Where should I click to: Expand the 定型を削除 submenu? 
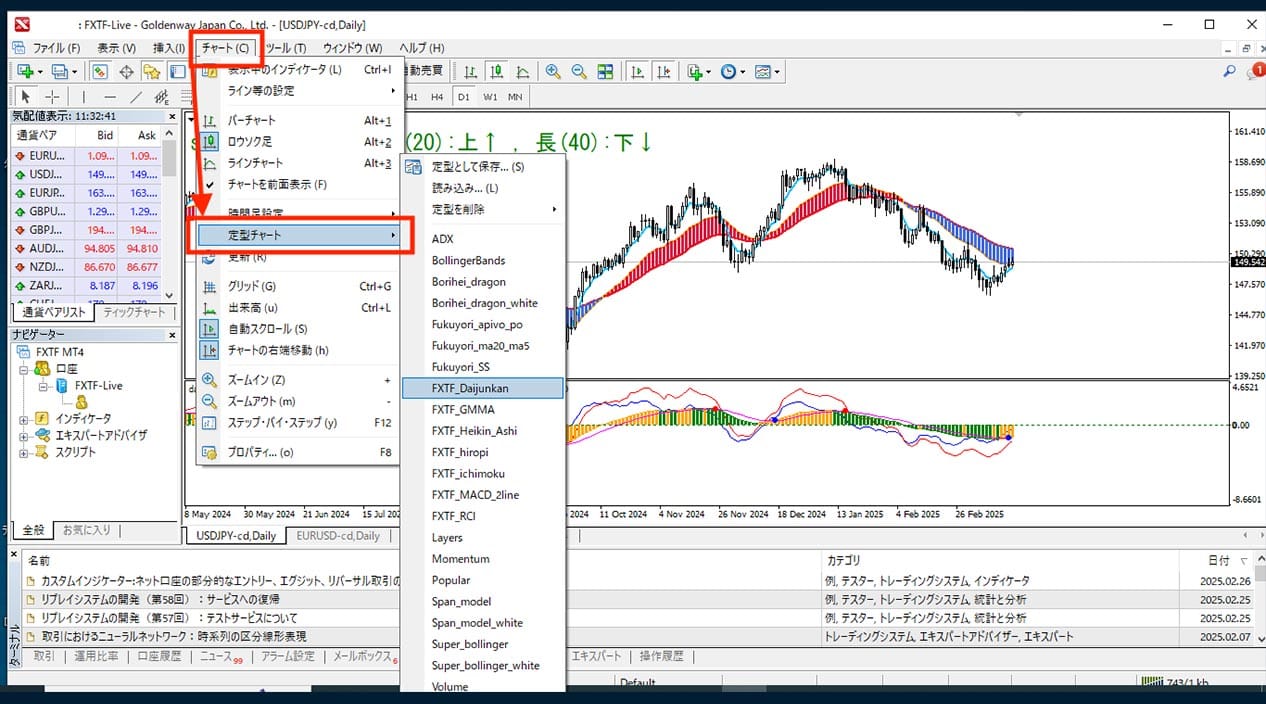pos(484,209)
